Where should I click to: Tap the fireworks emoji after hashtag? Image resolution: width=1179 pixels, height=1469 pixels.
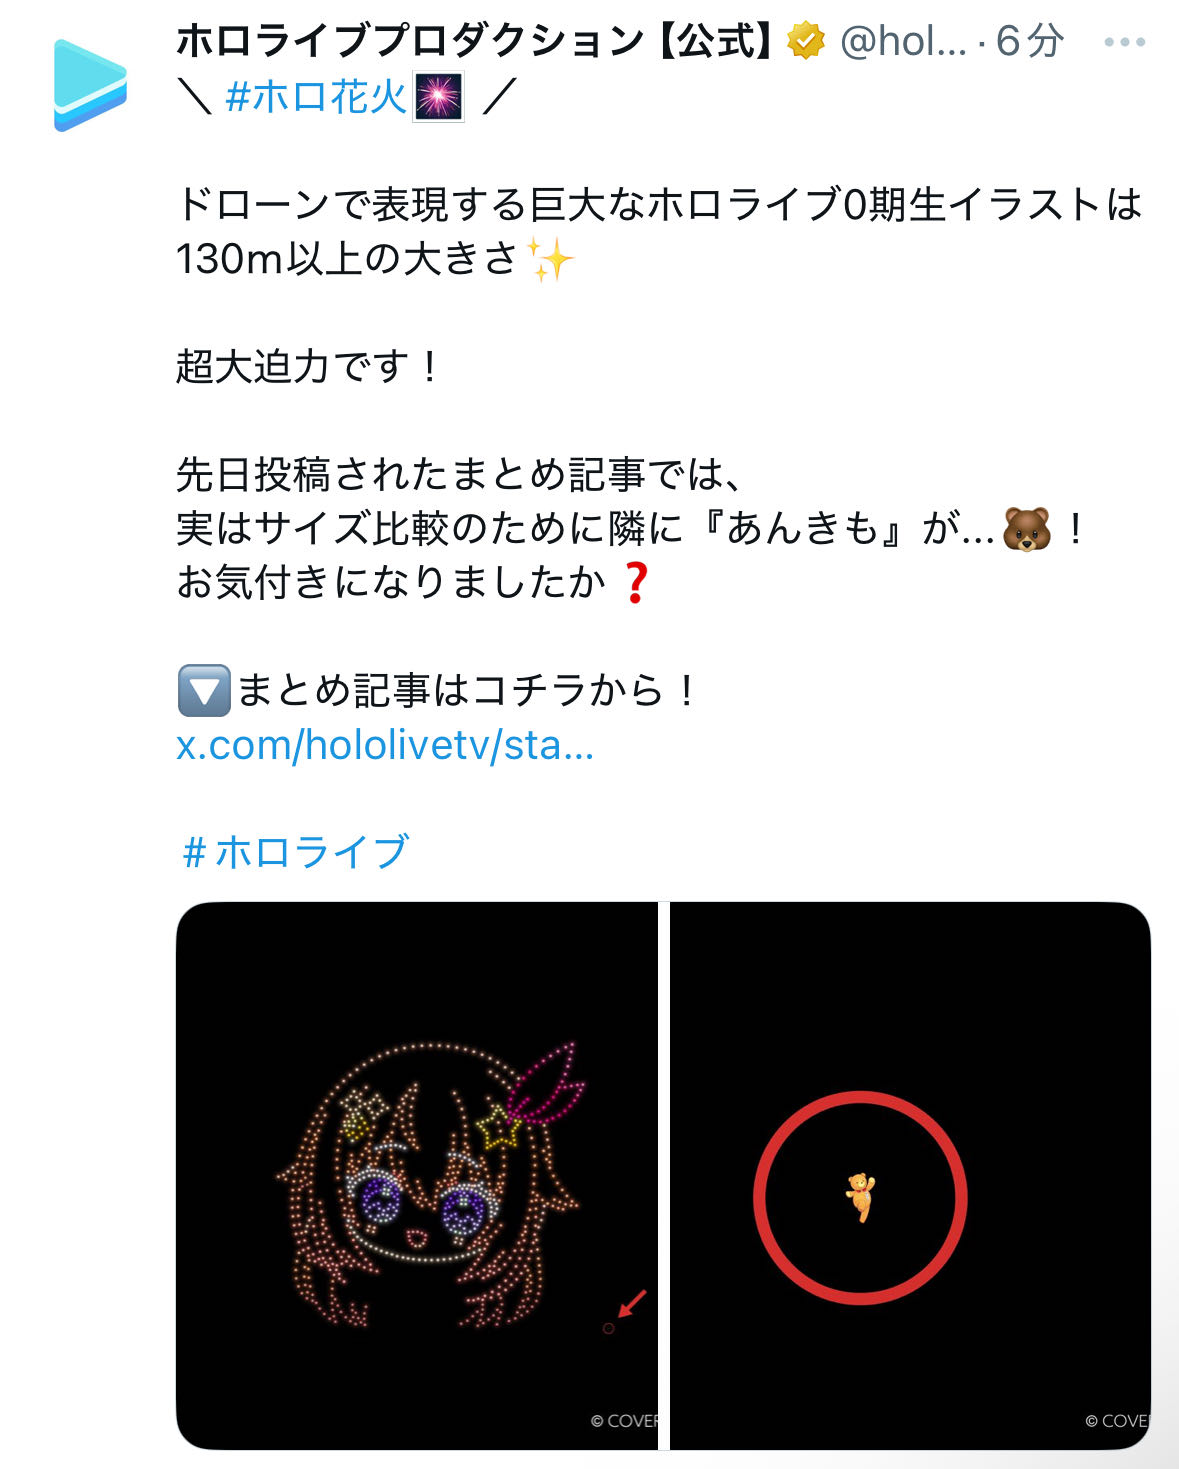point(438,97)
